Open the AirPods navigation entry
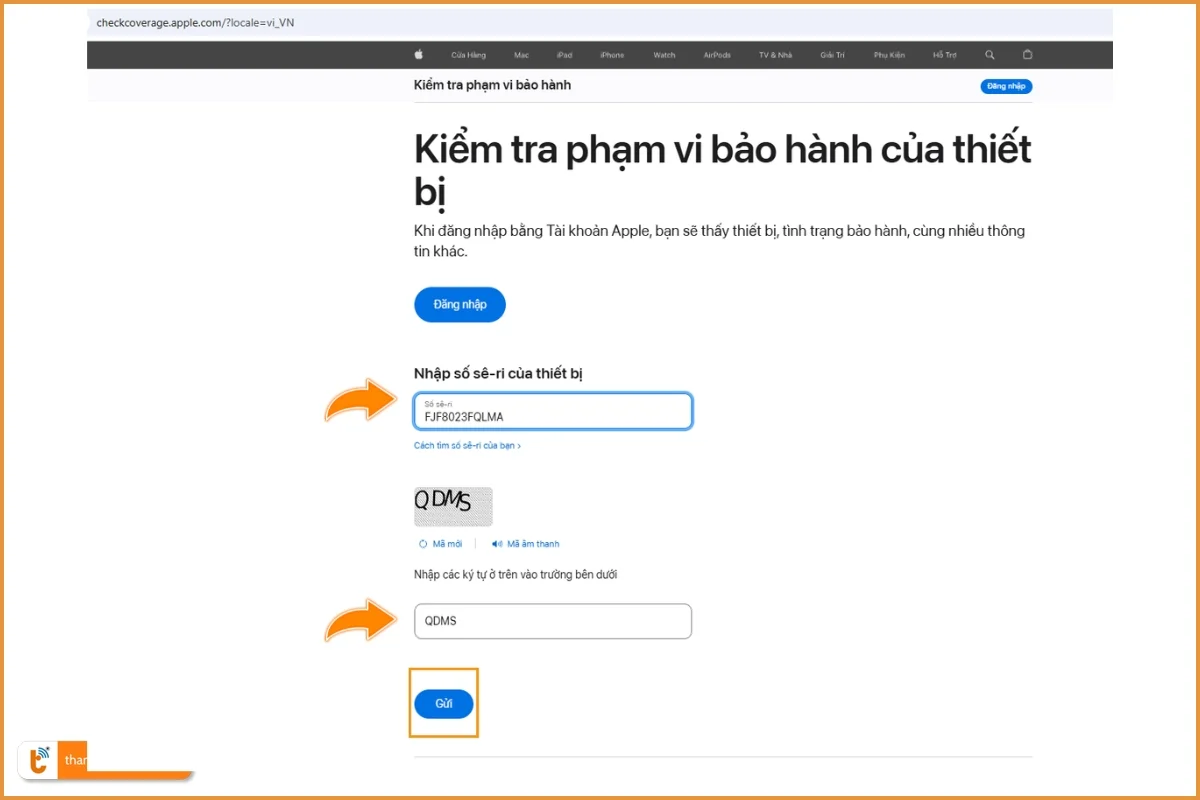Image resolution: width=1200 pixels, height=800 pixels. point(716,55)
